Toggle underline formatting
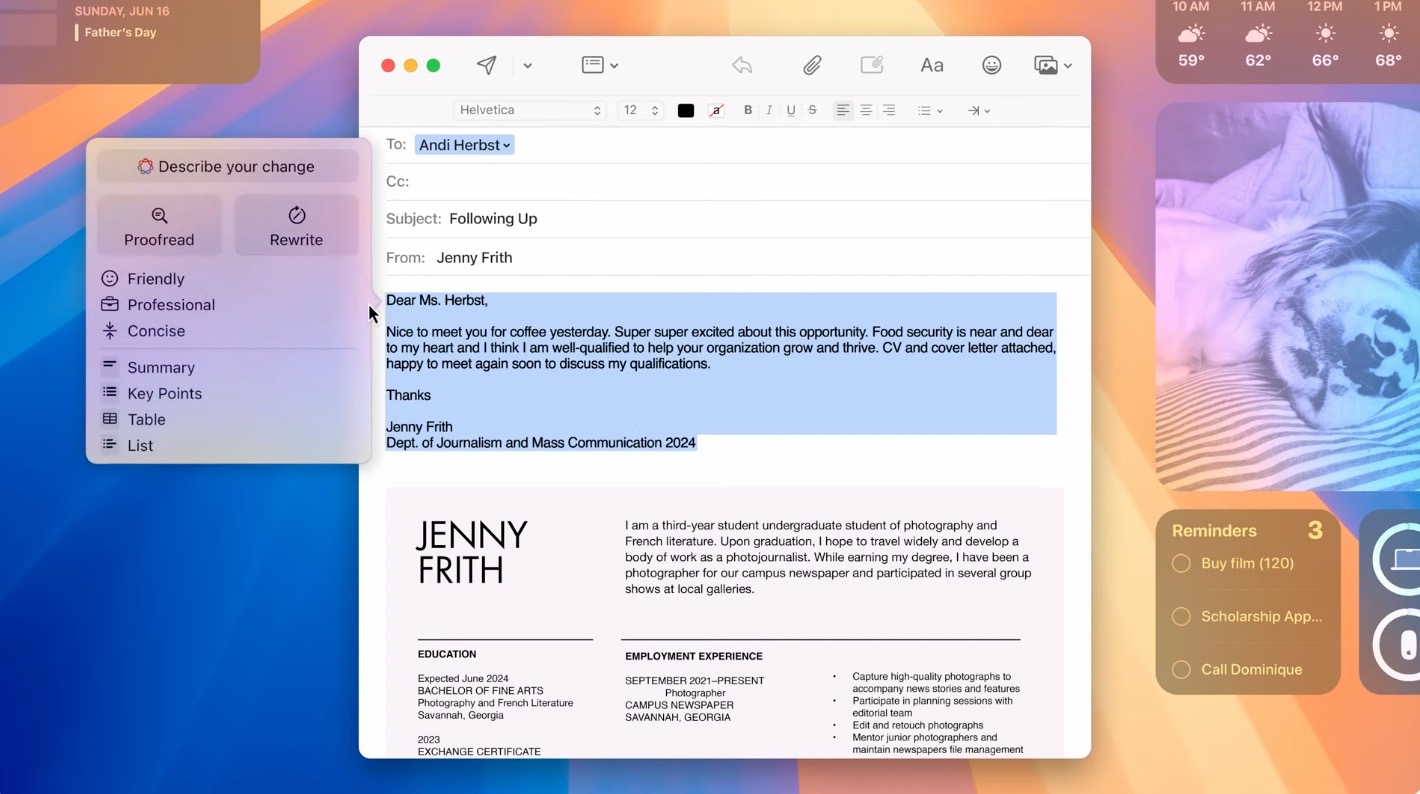Screen dimensions: 1420x794 point(790,110)
